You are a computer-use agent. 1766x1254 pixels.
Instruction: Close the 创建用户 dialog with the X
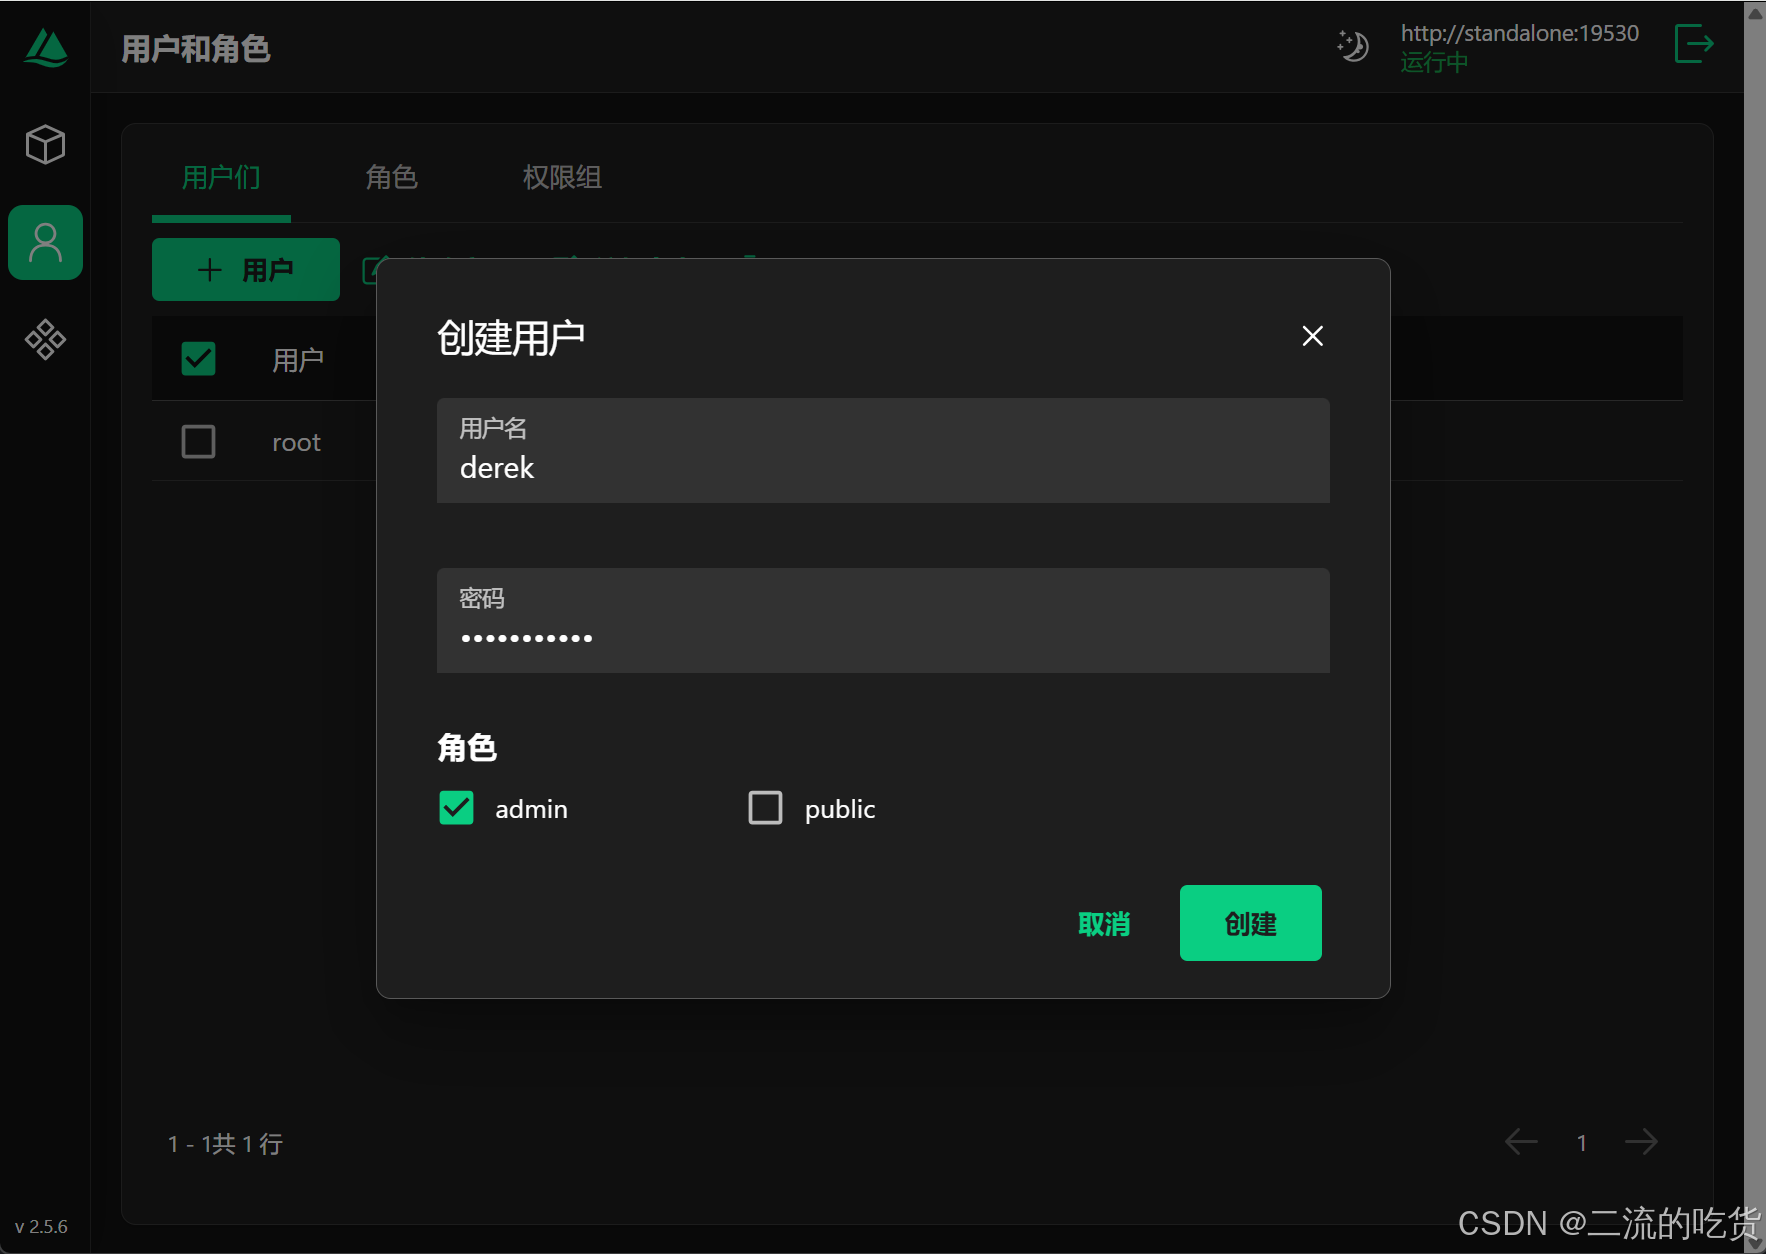click(1312, 336)
